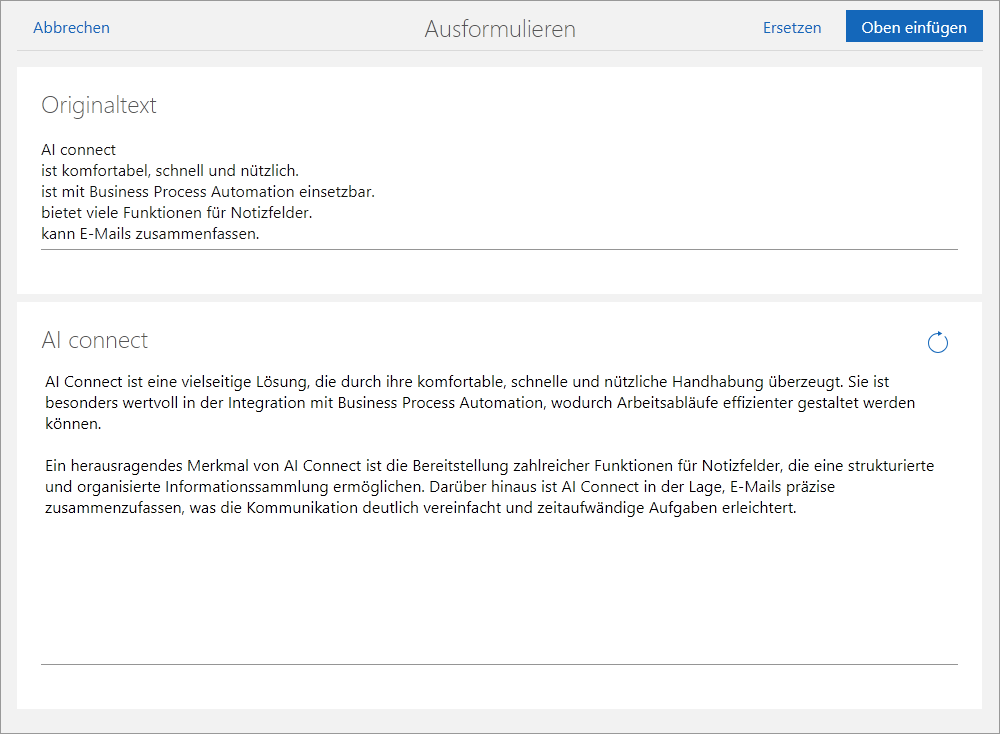The width and height of the screenshot is (1000, 734).
Task: Click Abbrechen to cancel the dialog
Action: pos(71,28)
